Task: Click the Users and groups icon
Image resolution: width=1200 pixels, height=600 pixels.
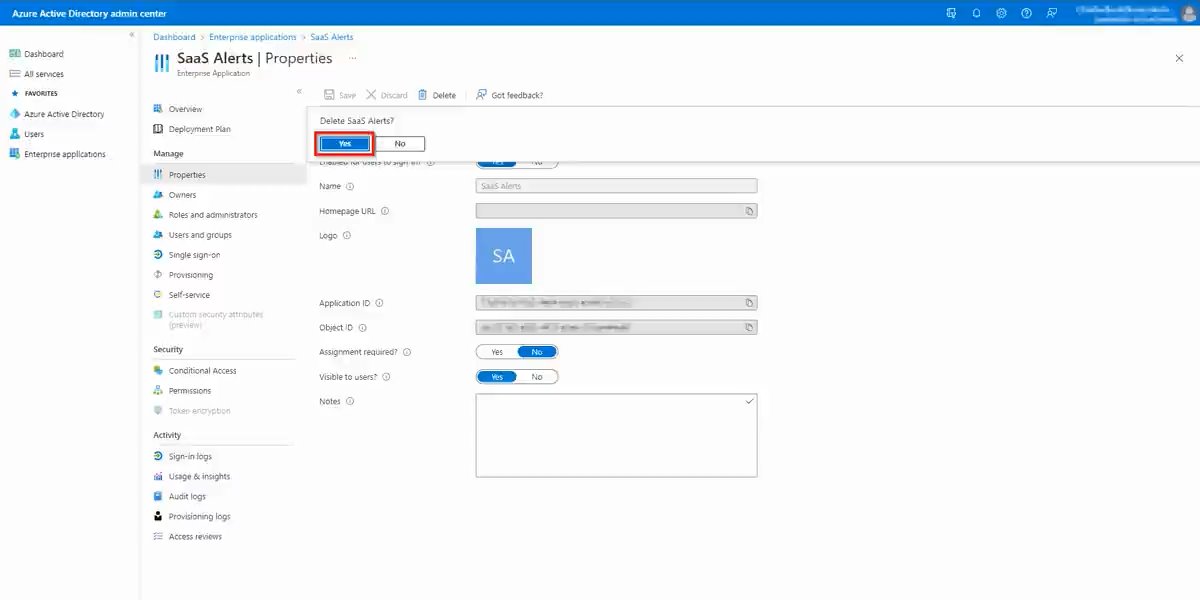Action: pyautogui.click(x=158, y=235)
